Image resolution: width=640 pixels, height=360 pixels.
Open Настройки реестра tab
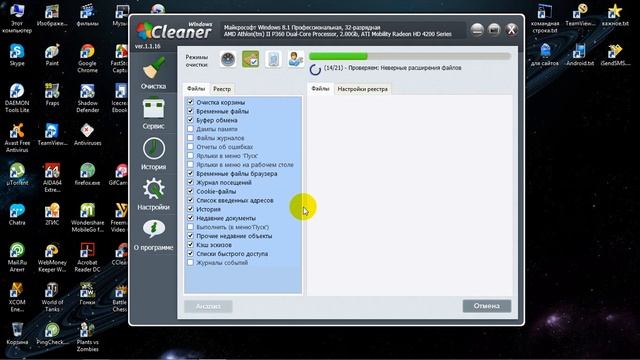362,89
